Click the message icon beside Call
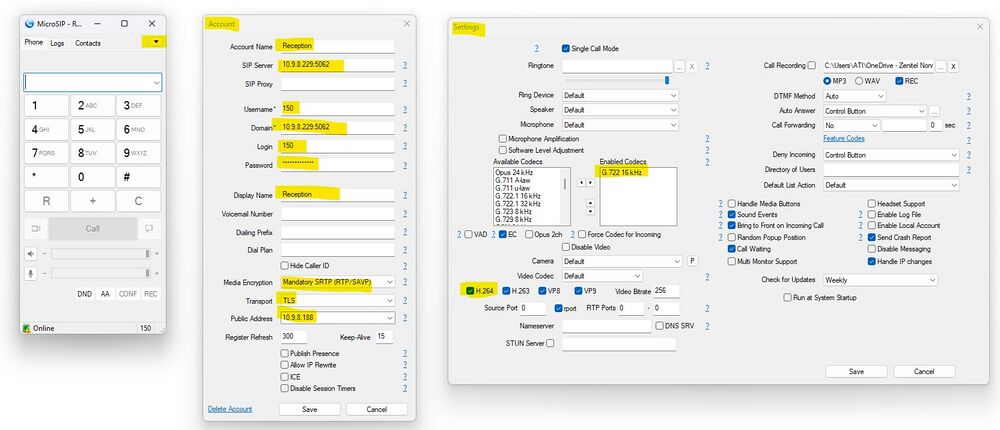The width and height of the screenshot is (1000, 430). point(149,228)
